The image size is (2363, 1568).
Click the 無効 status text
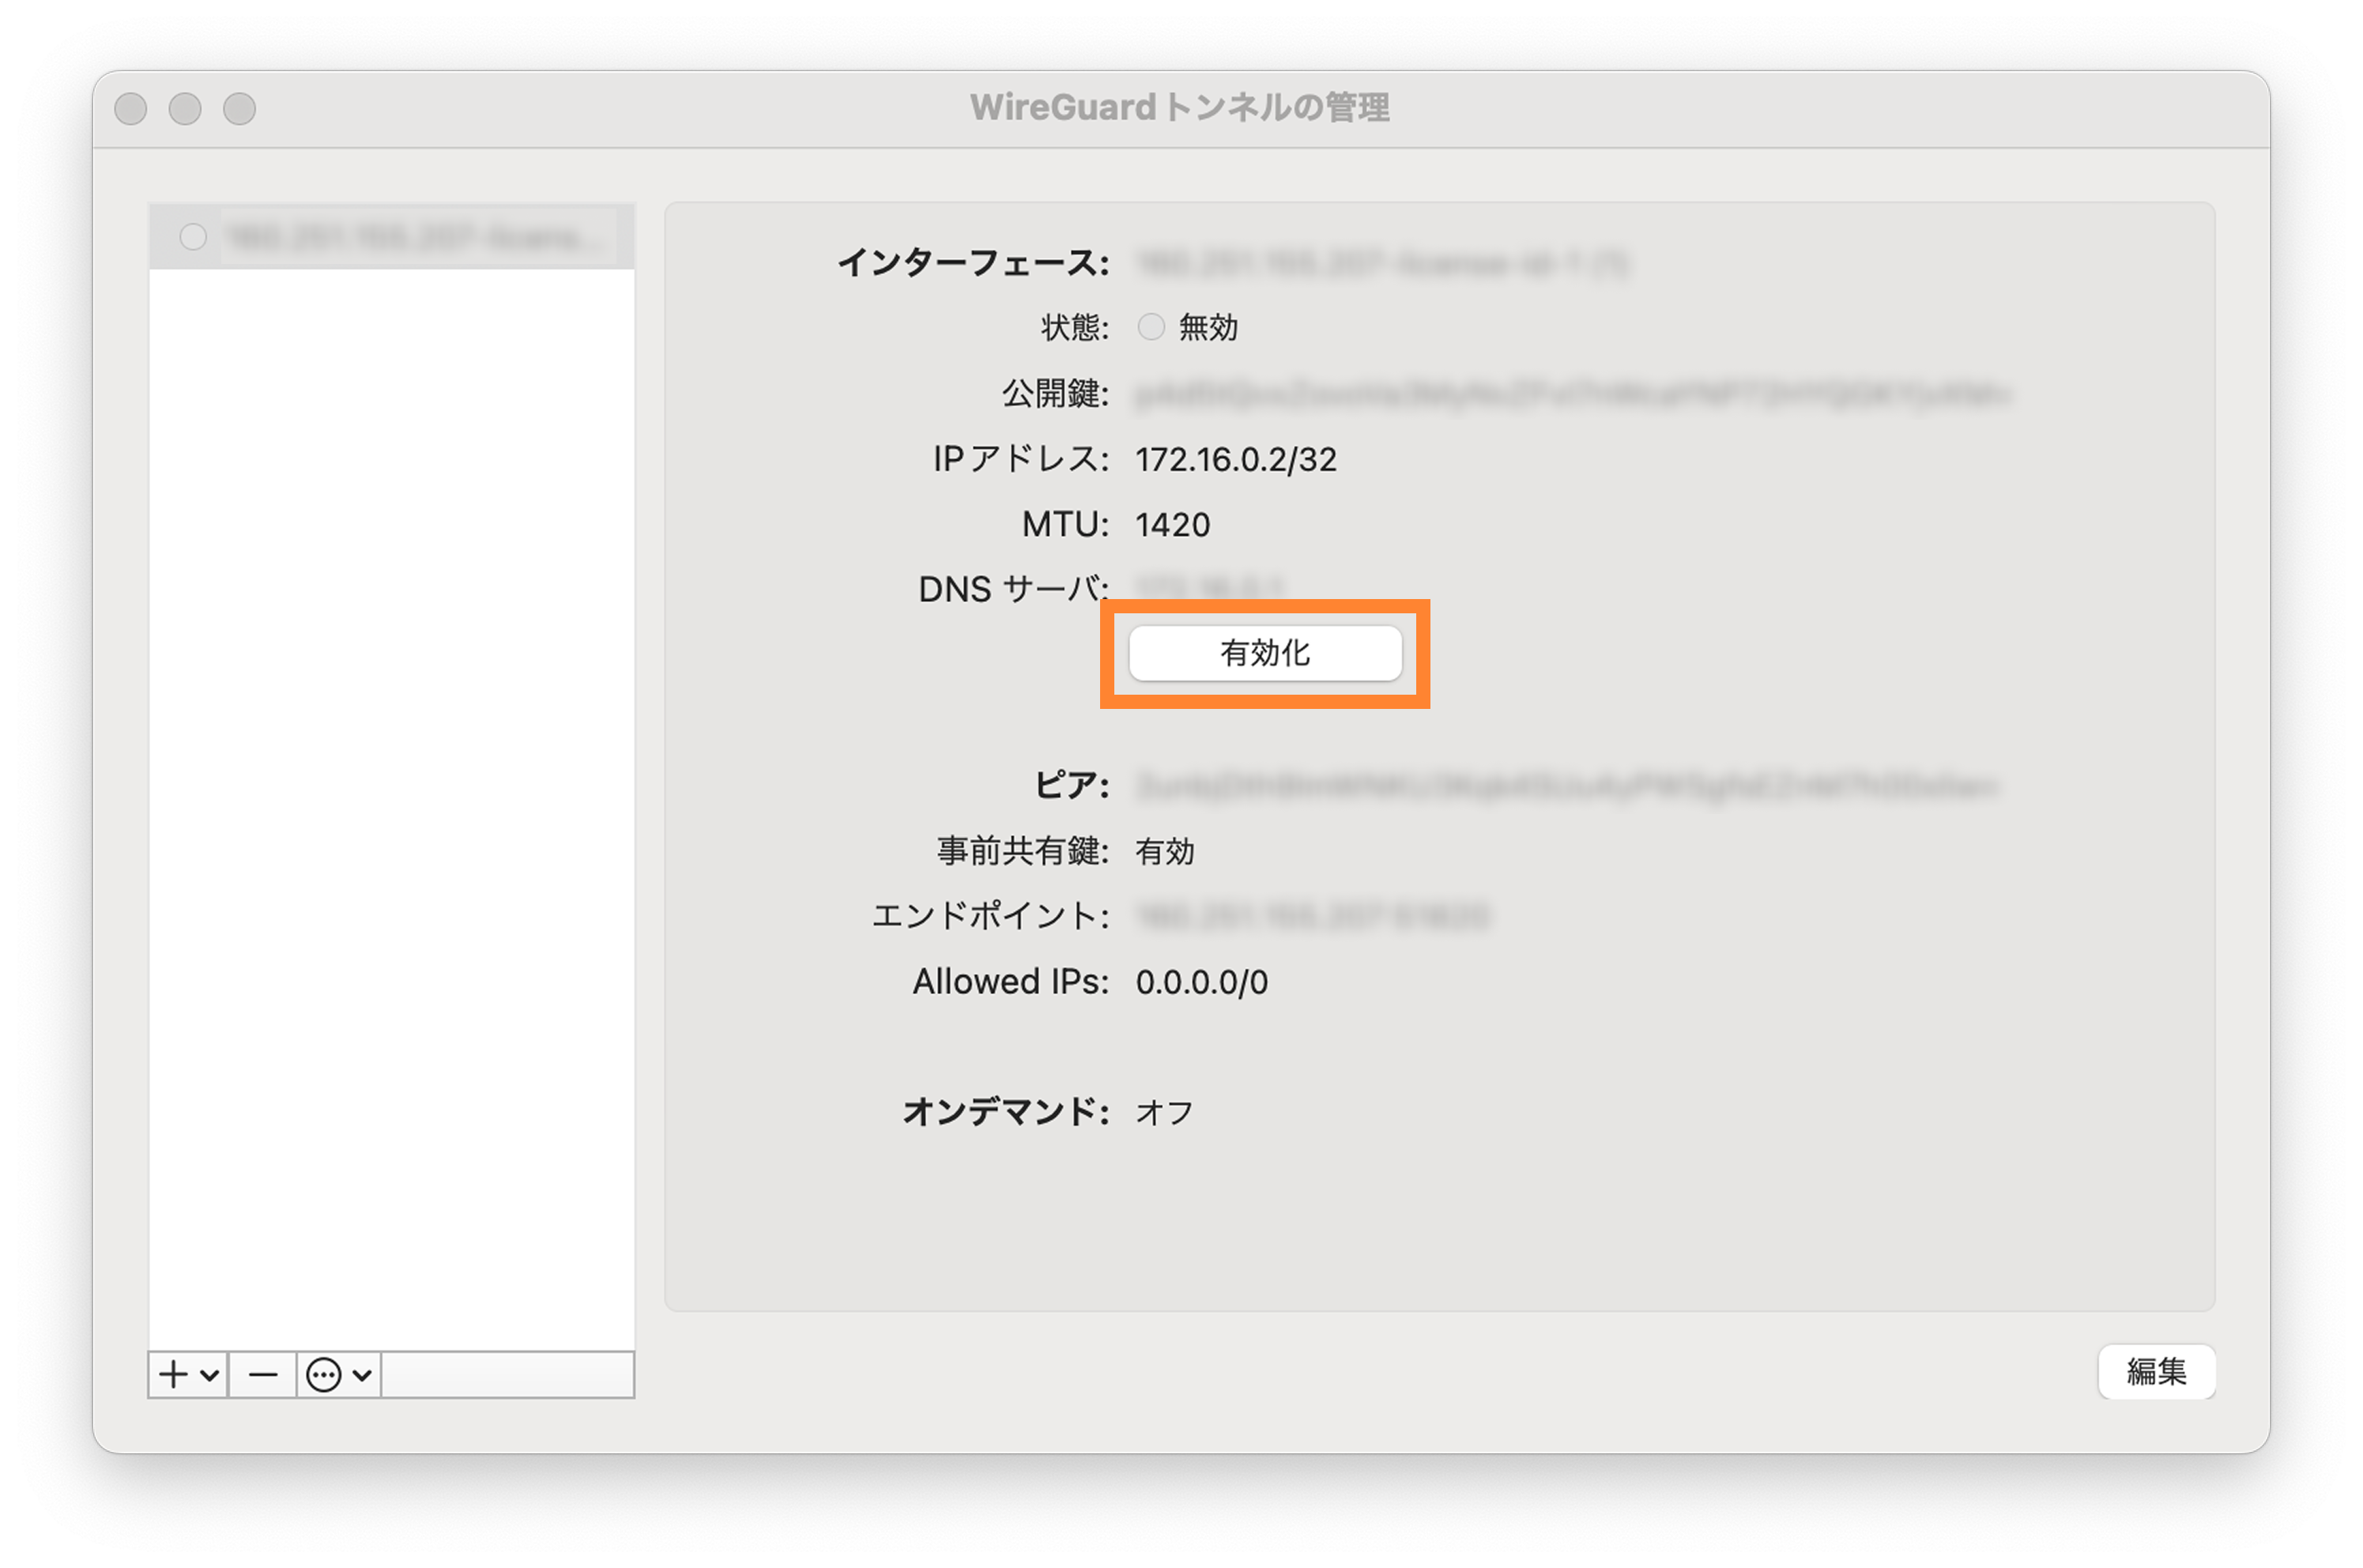1208,327
